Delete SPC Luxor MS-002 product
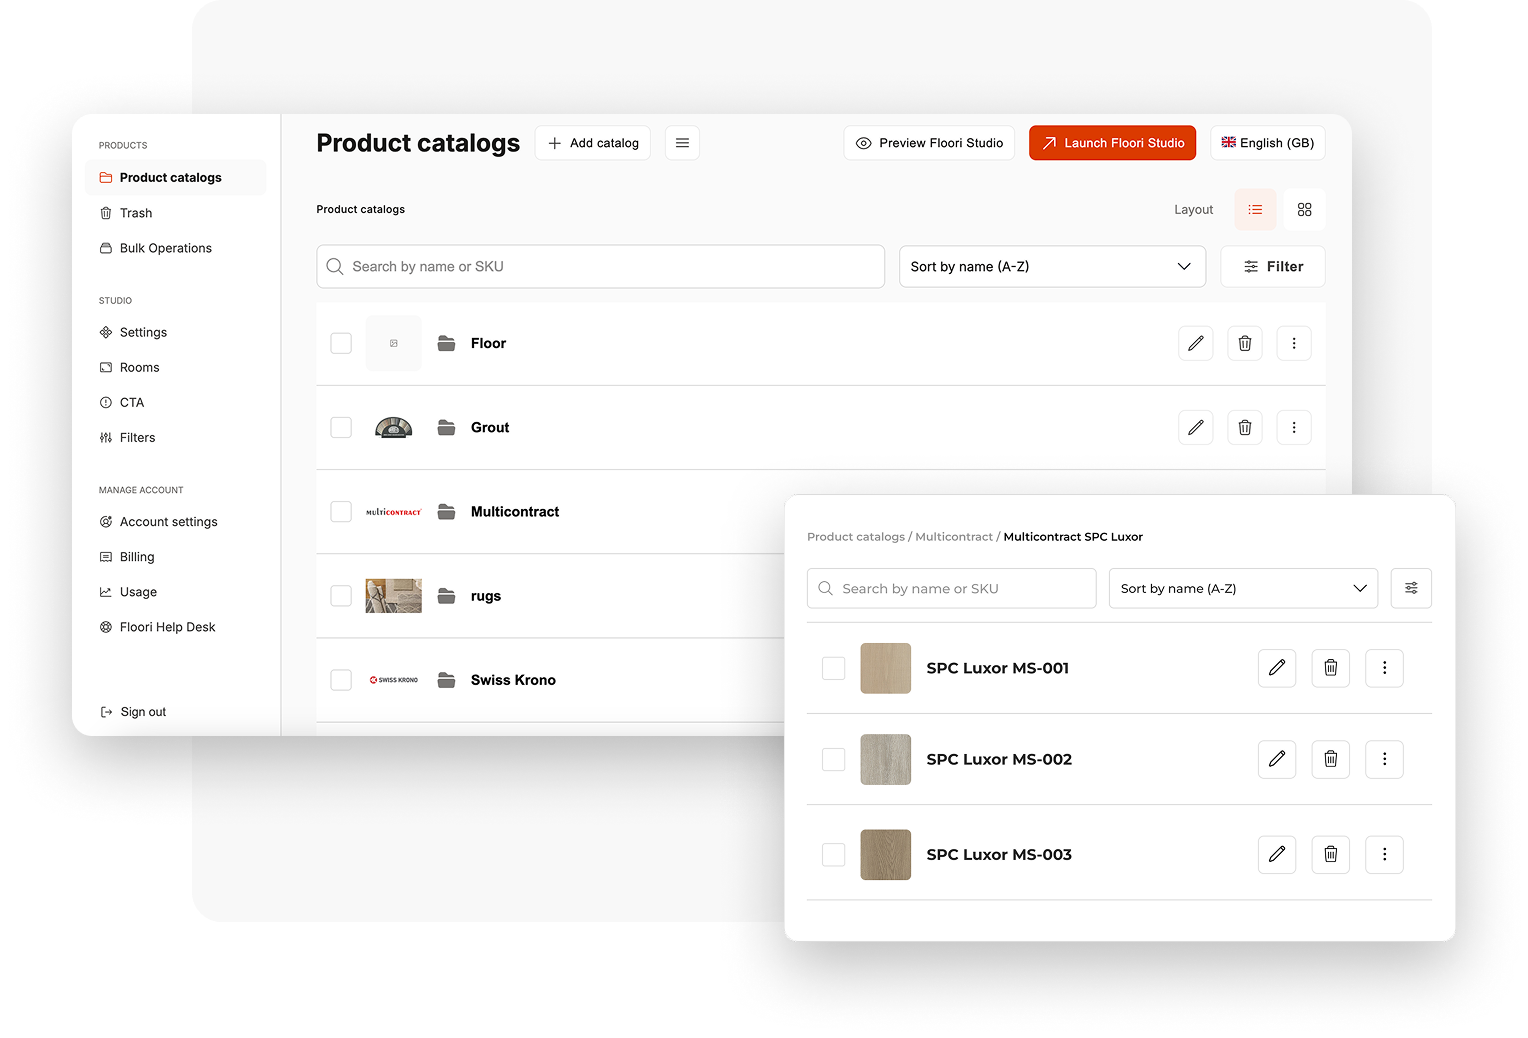 pyautogui.click(x=1330, y=759)
